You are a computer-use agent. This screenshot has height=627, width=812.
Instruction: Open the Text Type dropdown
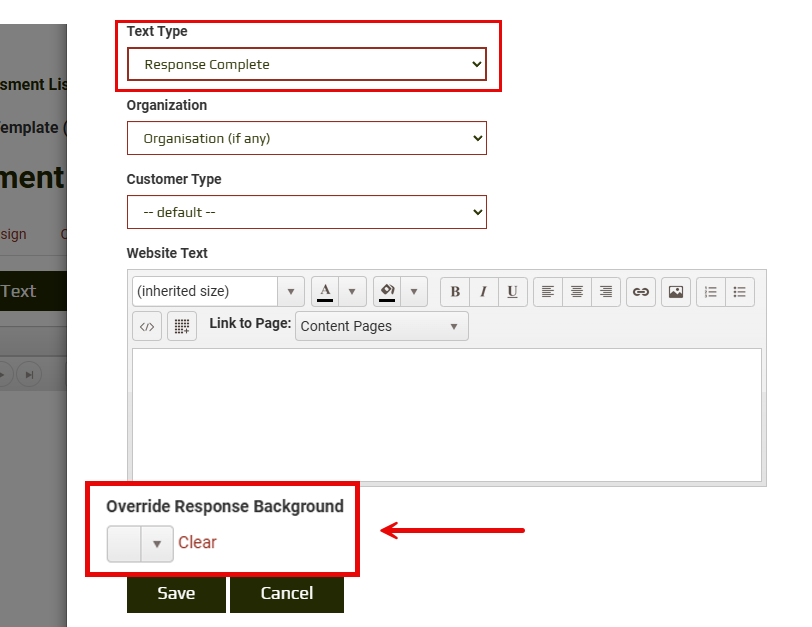306,65
